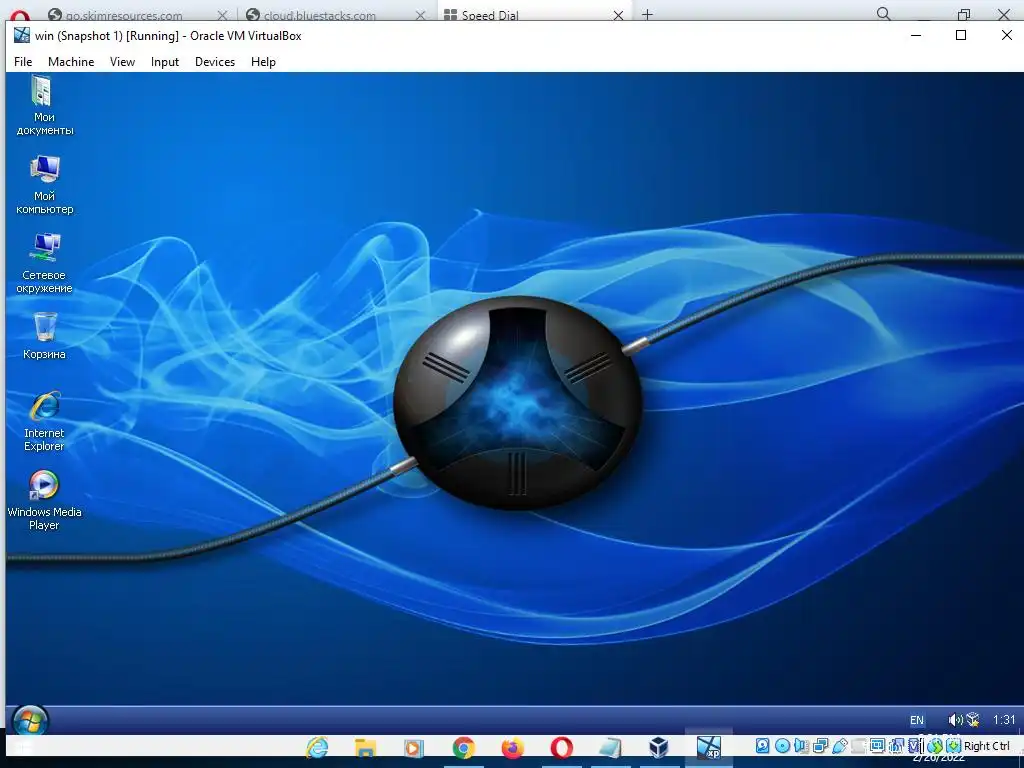Select the Windows Media Player desktop shortcut
Screen dimensions: 1024x768
coord(44,500)
